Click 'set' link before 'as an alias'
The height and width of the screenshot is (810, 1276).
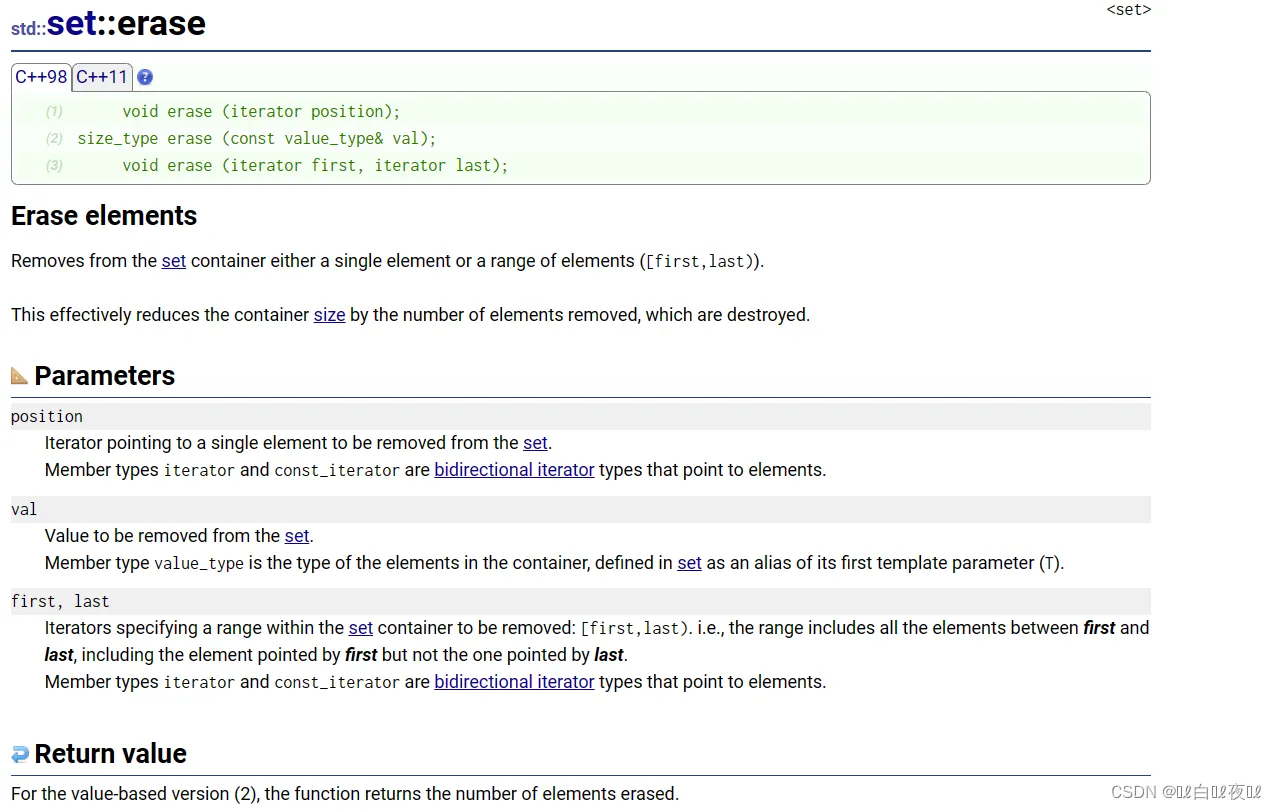pyautogui.click(x=689, y=563)
